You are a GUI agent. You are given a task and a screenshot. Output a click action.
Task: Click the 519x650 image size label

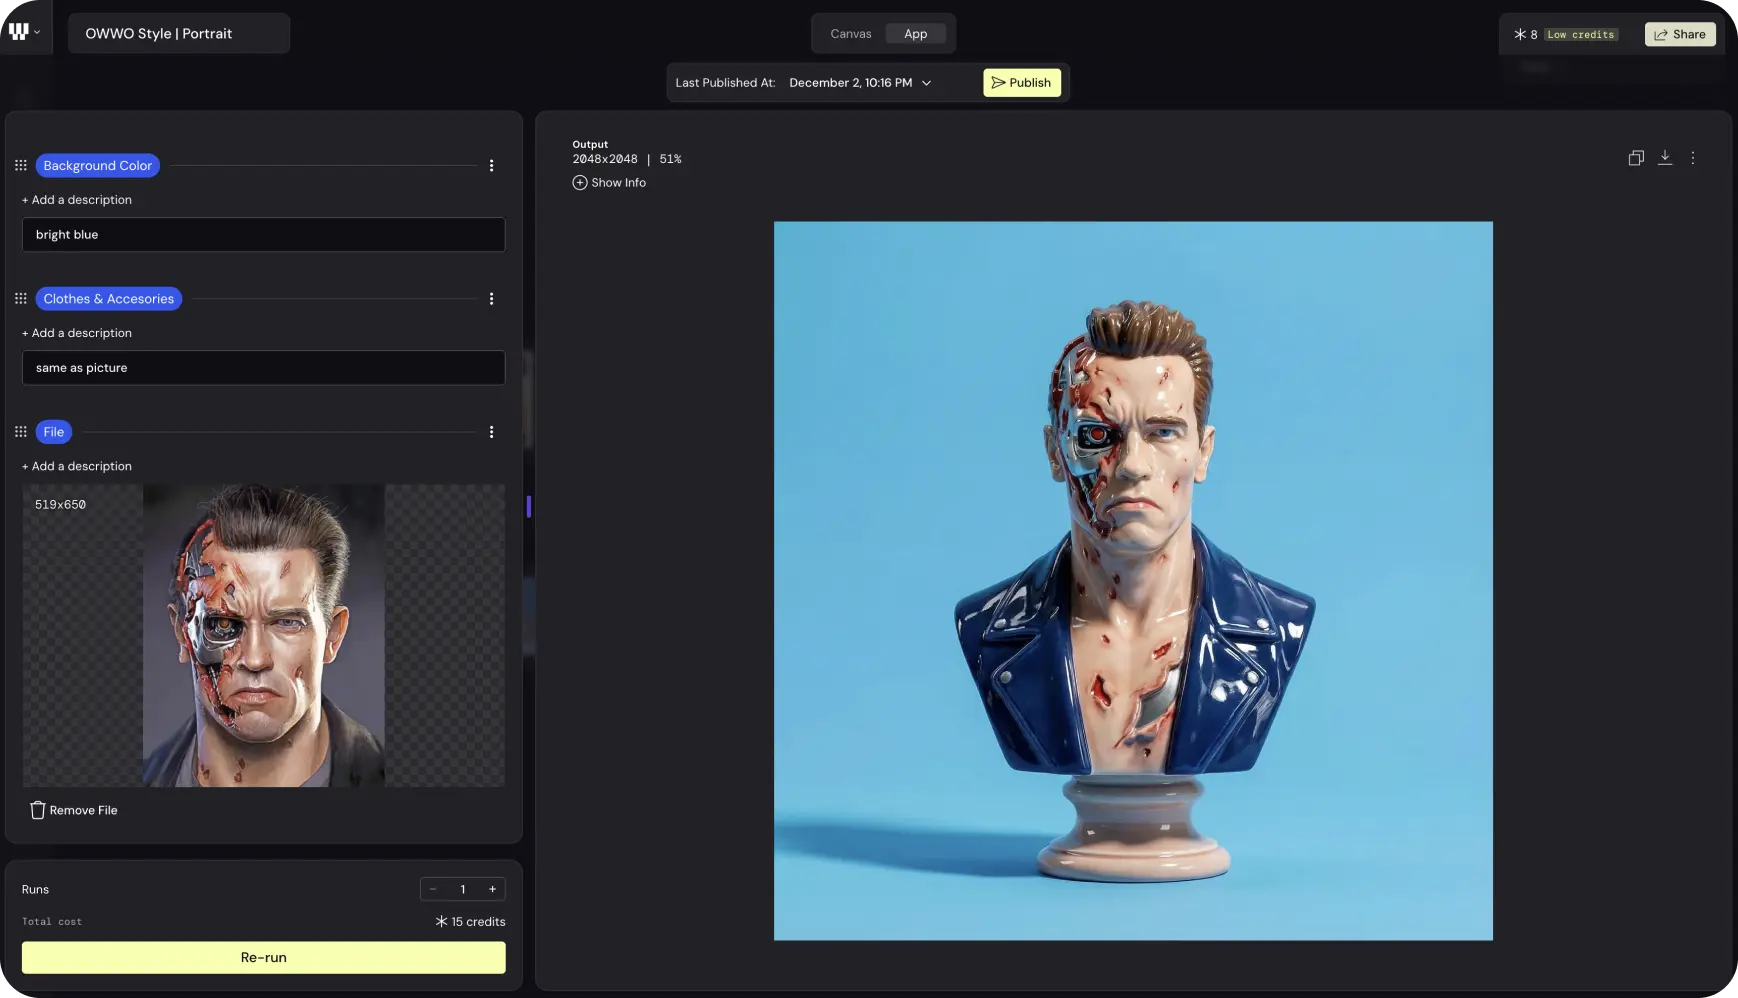(60, 505)
